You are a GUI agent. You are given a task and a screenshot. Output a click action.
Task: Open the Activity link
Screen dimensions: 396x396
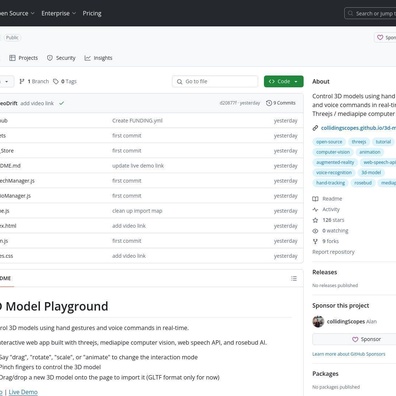331,209
